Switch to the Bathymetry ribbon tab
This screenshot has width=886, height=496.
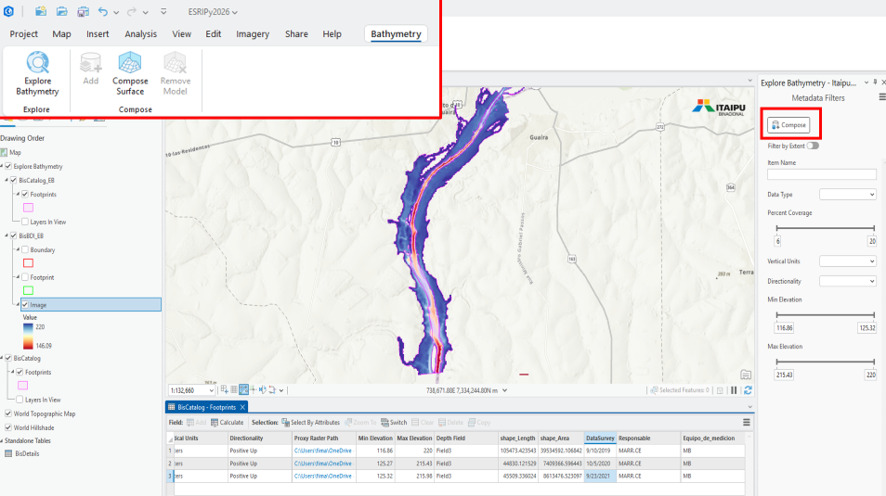396,34
